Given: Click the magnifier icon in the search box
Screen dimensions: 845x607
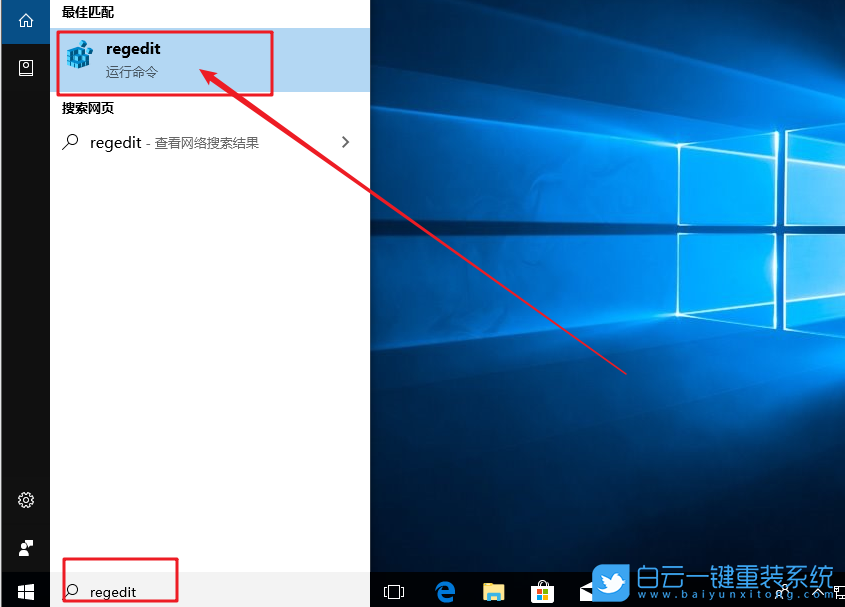Looking at the screenshot, I should [x=70, y=589].
